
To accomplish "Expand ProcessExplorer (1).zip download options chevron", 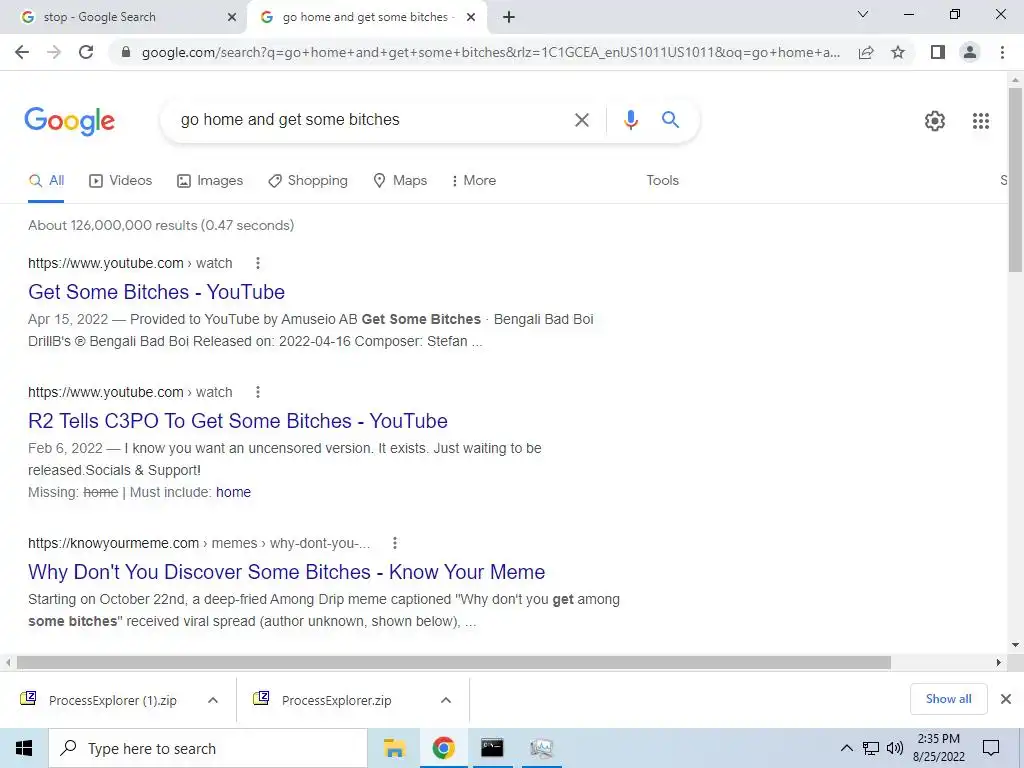I will click(213, 700).
